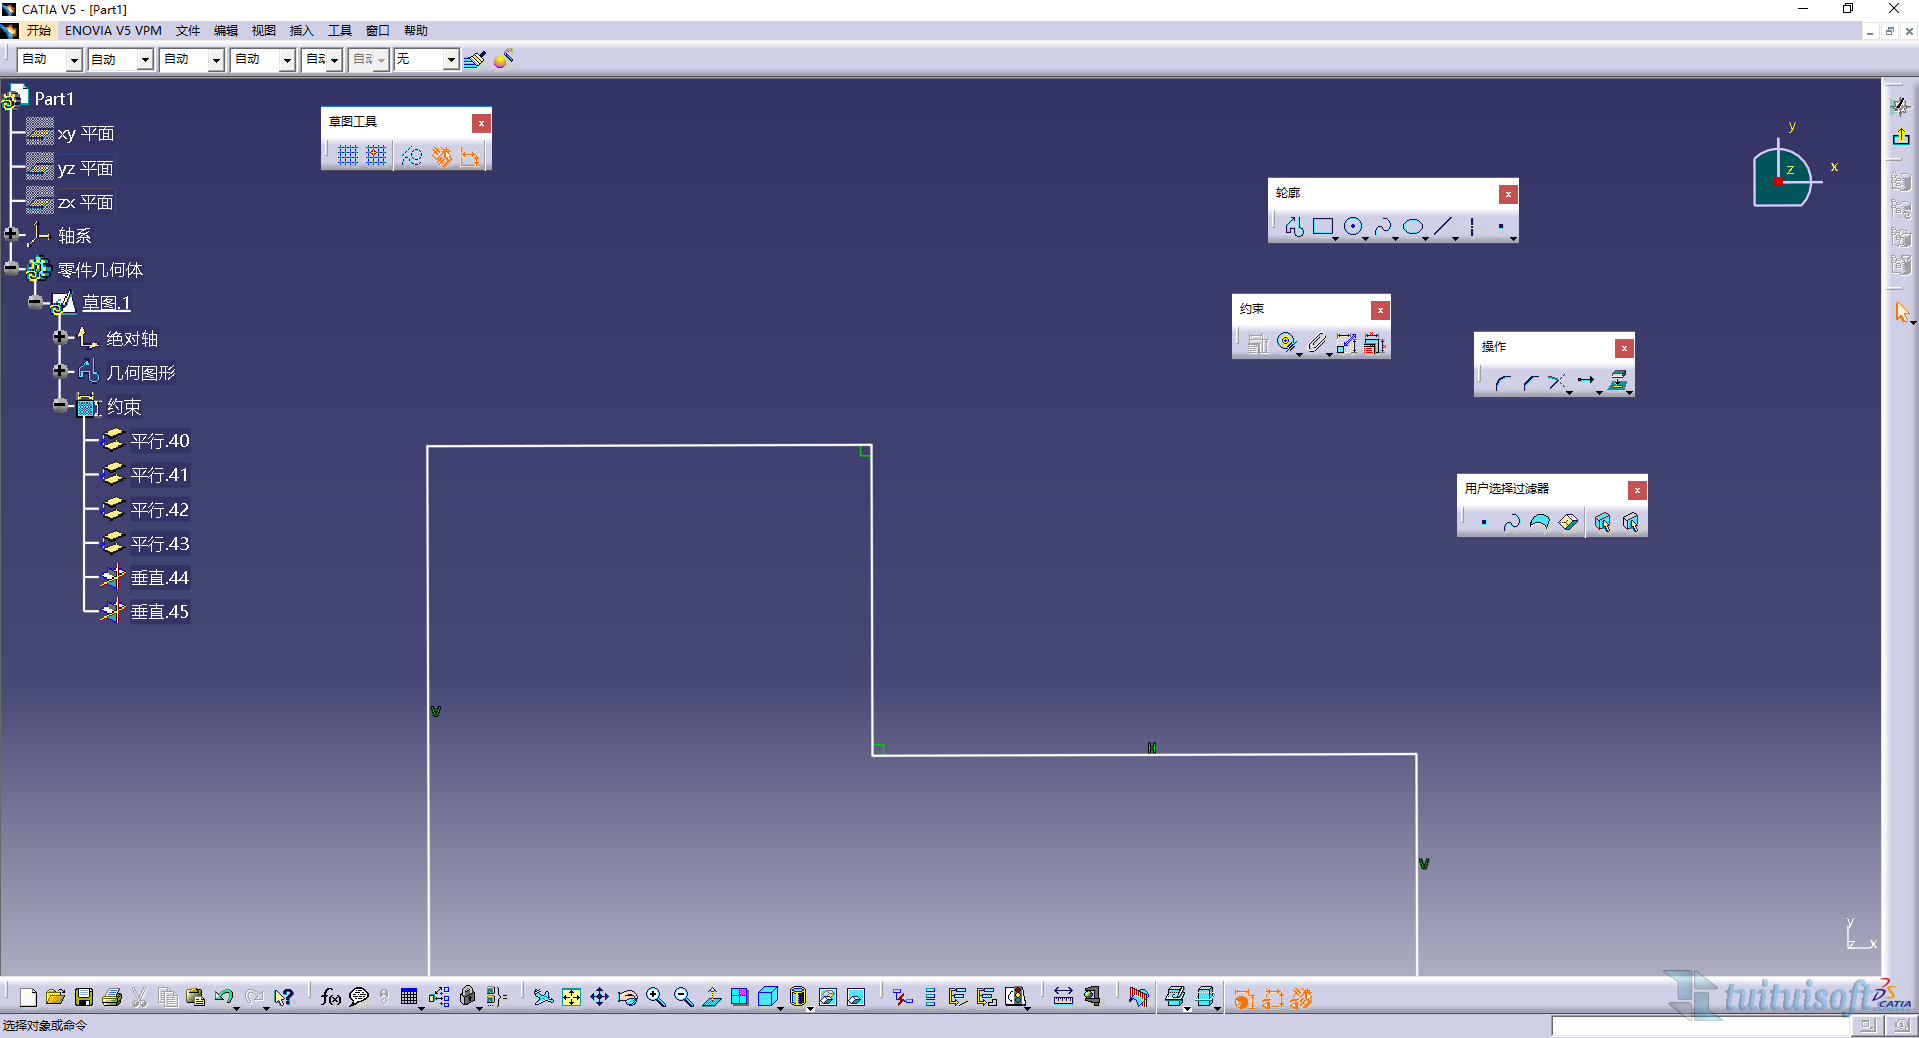Select 垂直.44 constraint in the tree
The image size is (1919, 1038).
point(159,578)
